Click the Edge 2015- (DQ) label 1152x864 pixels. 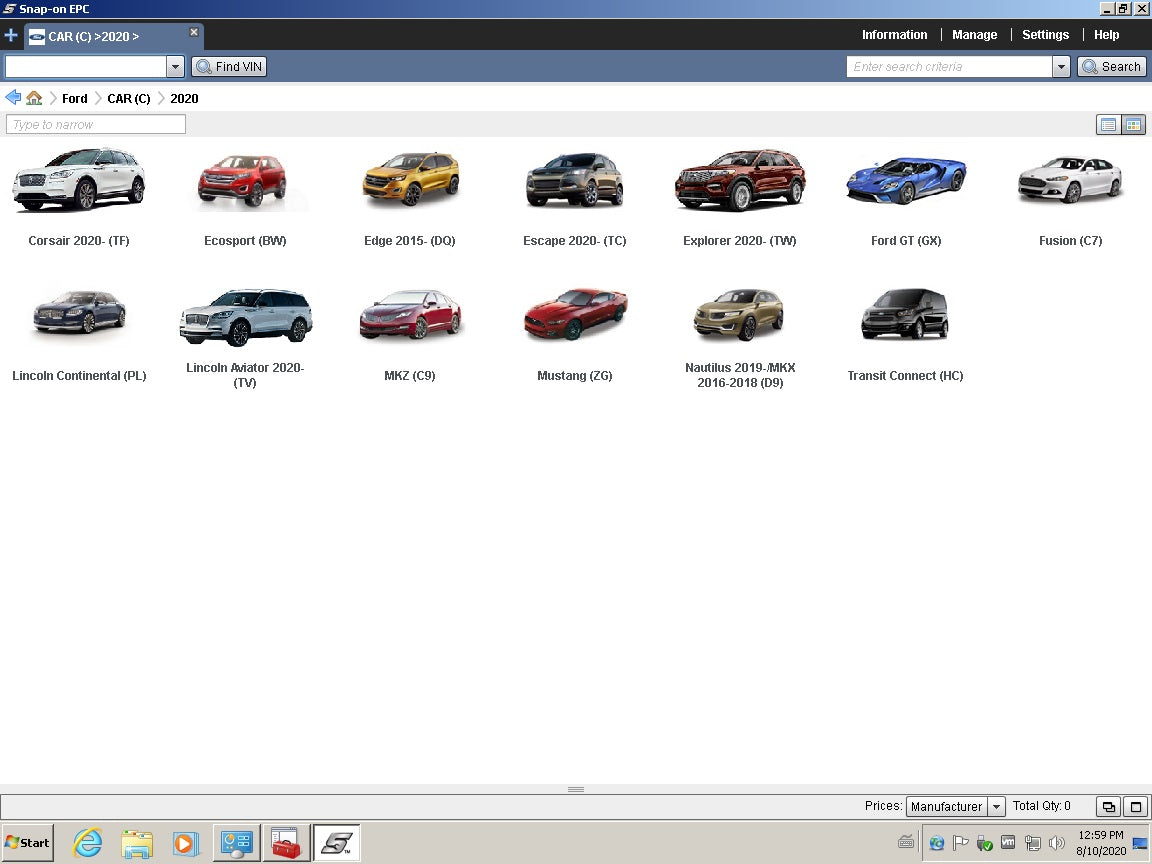(x=410, y=241)
